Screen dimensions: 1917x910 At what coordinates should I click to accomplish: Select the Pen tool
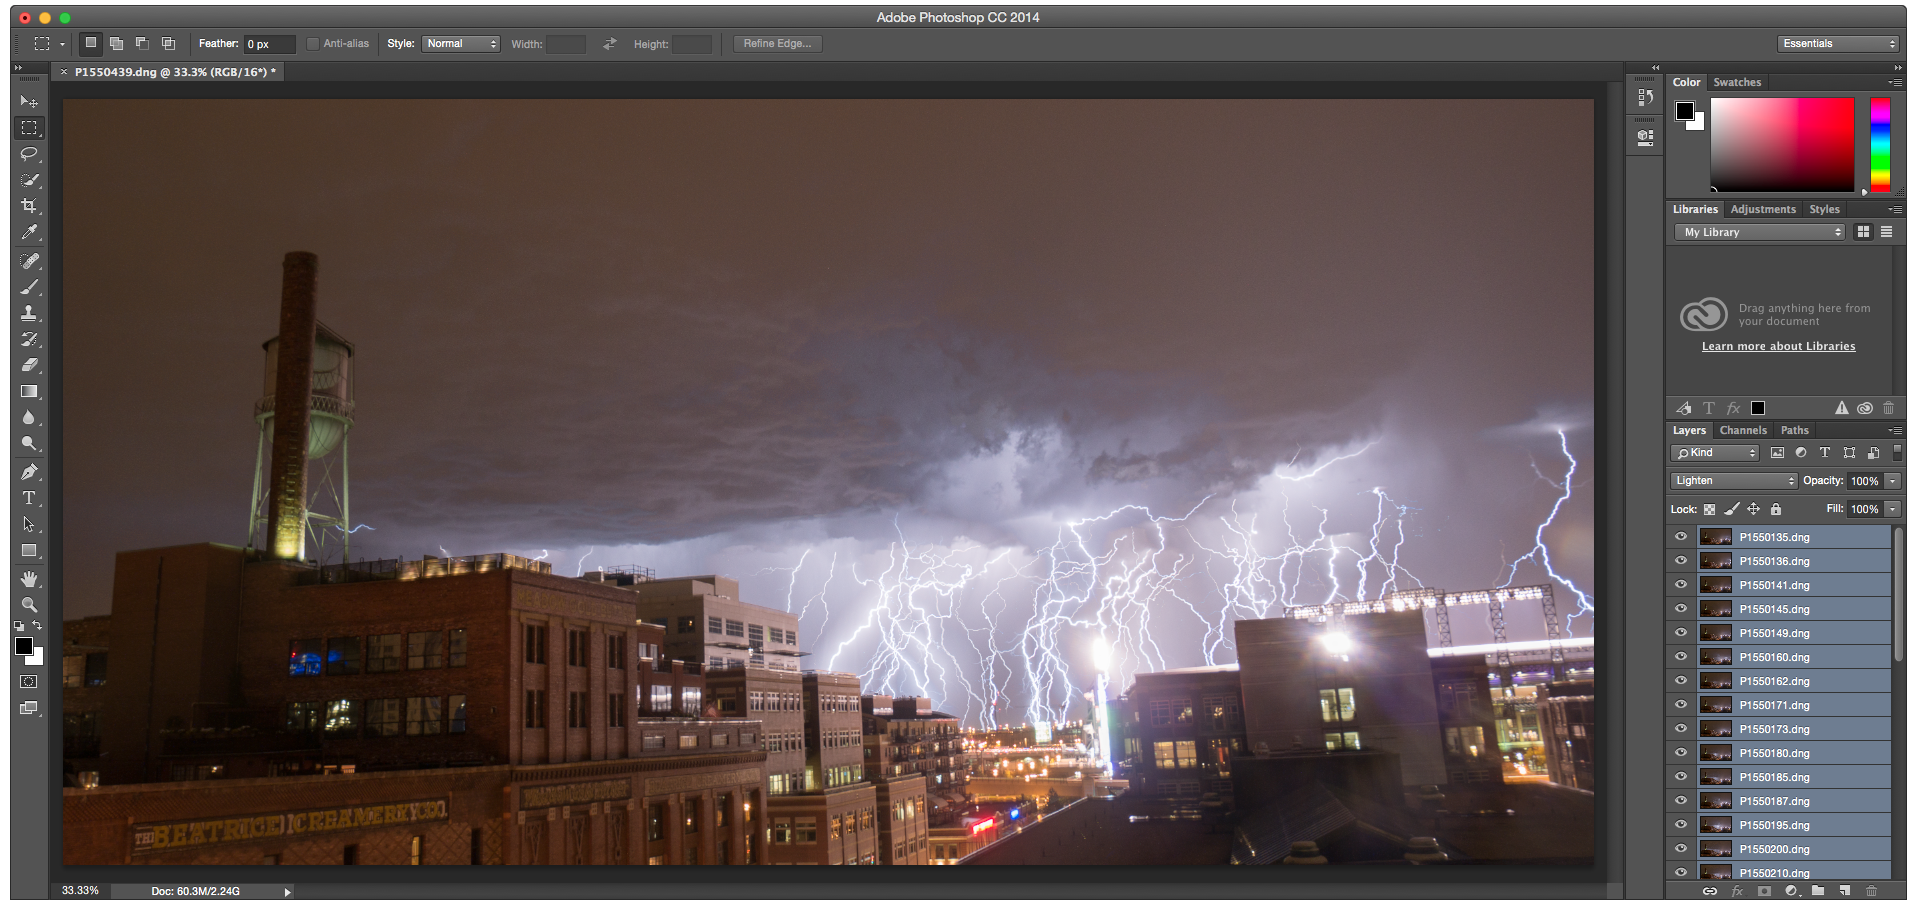29,472
